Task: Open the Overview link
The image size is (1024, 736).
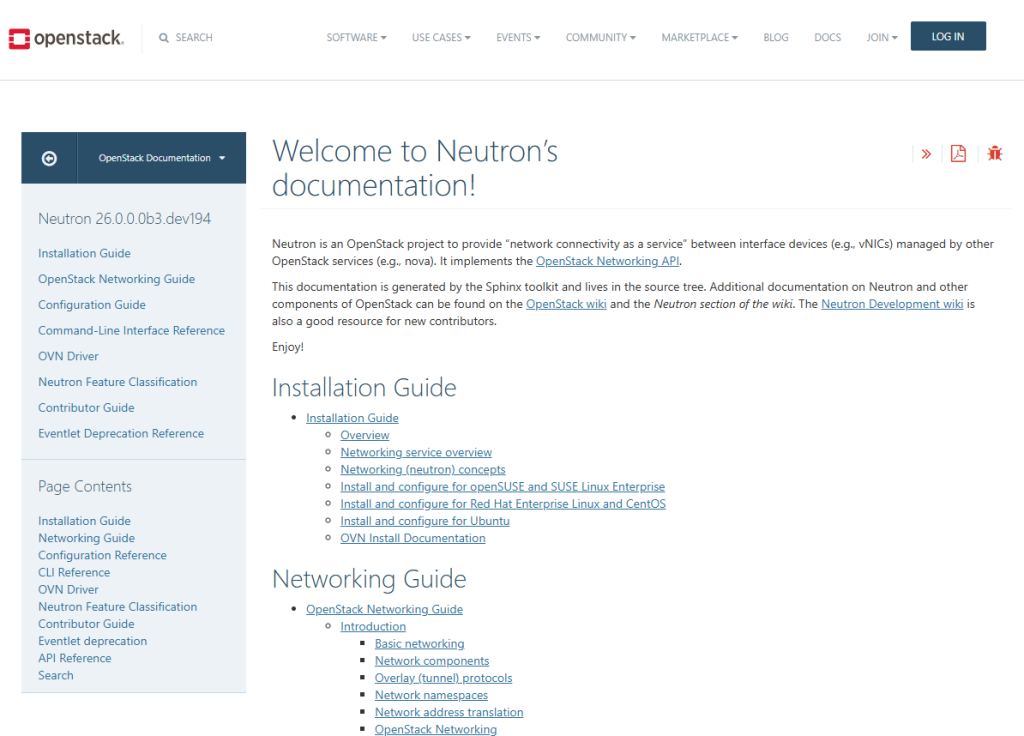Action: click(x=364, y=436)
